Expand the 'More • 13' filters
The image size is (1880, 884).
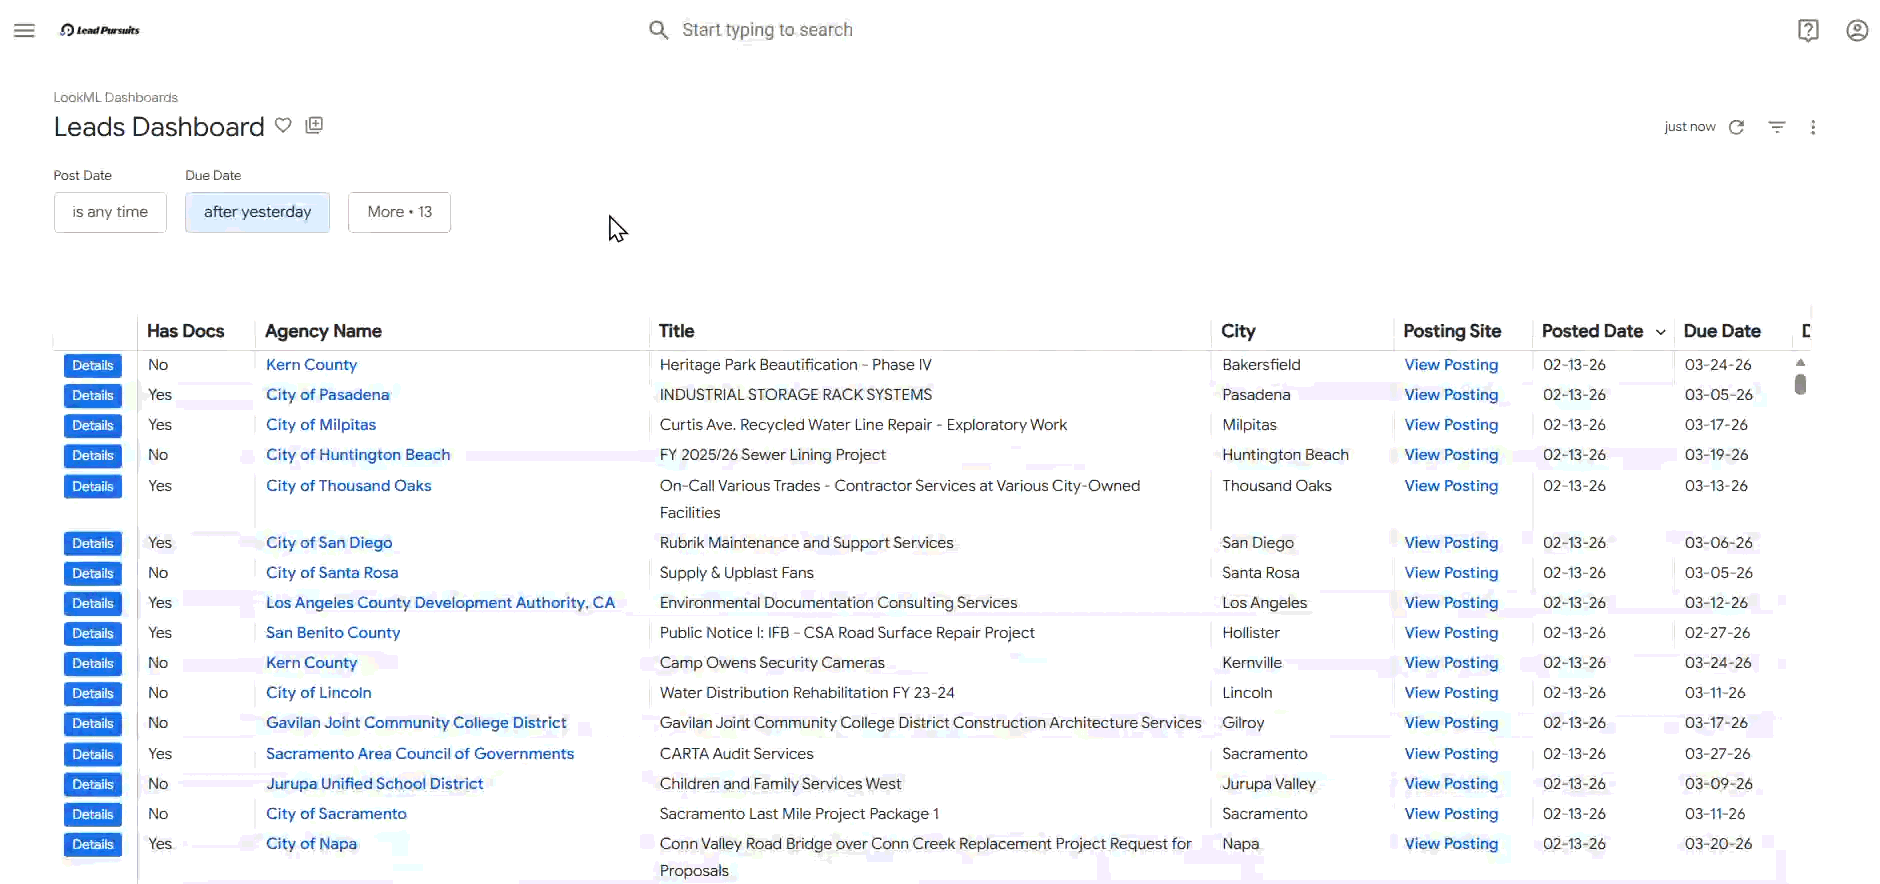(x=399, y=212)
